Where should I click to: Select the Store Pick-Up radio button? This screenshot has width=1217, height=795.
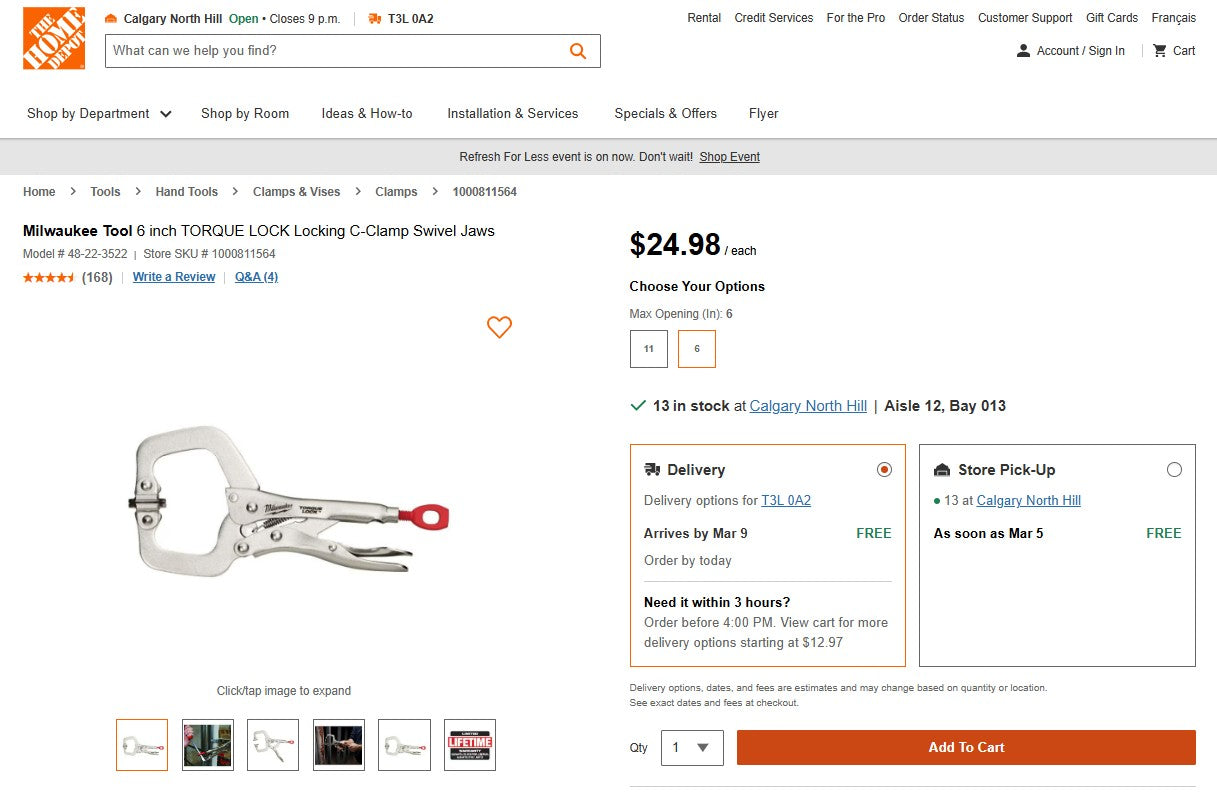click(1175, 468)
